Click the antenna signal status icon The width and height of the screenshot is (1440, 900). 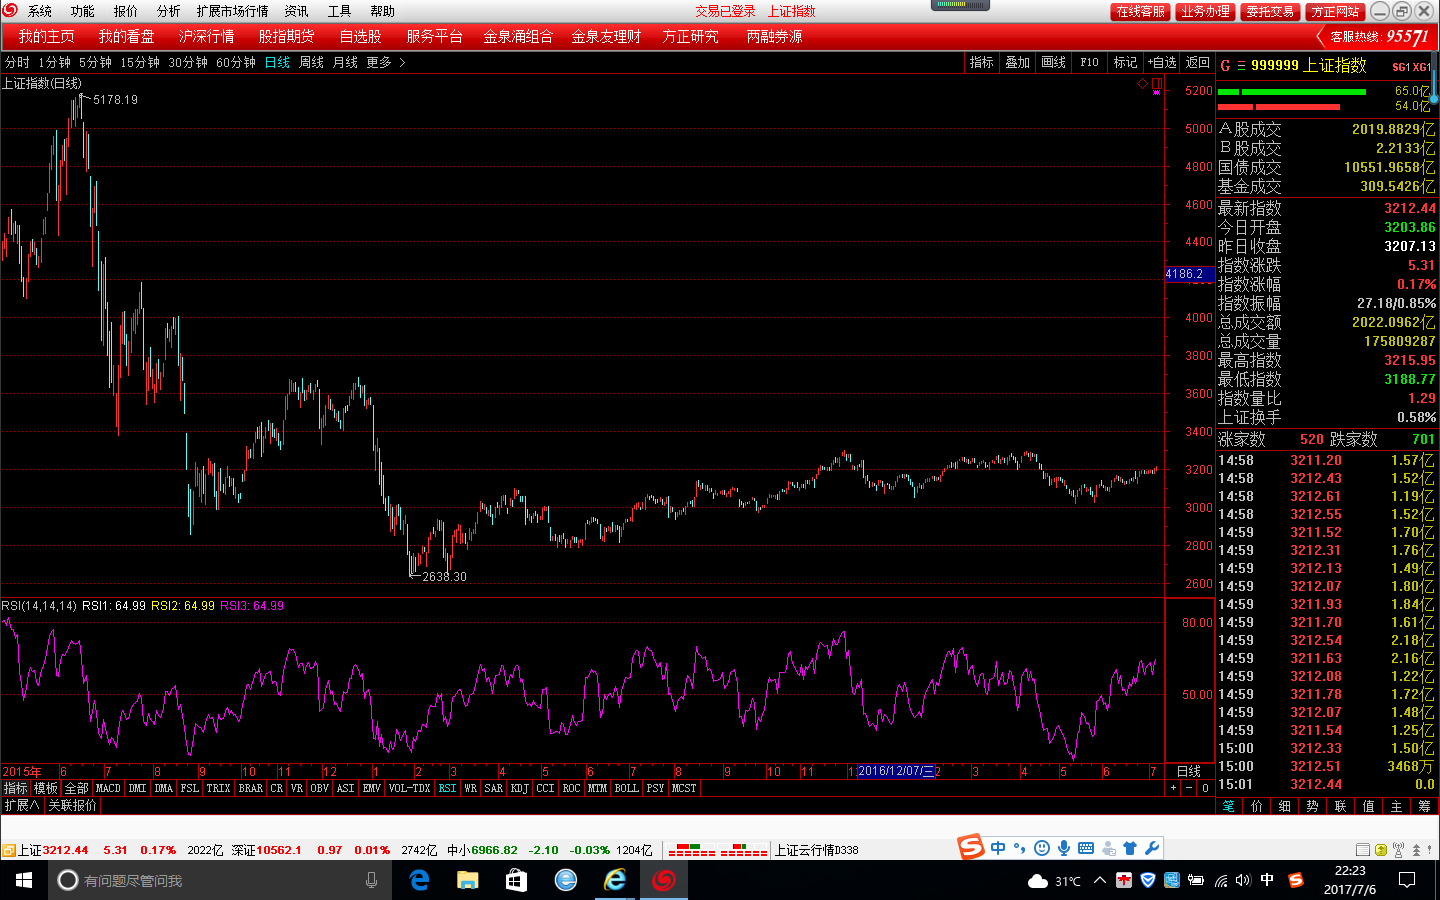[x=1398, y=850]
